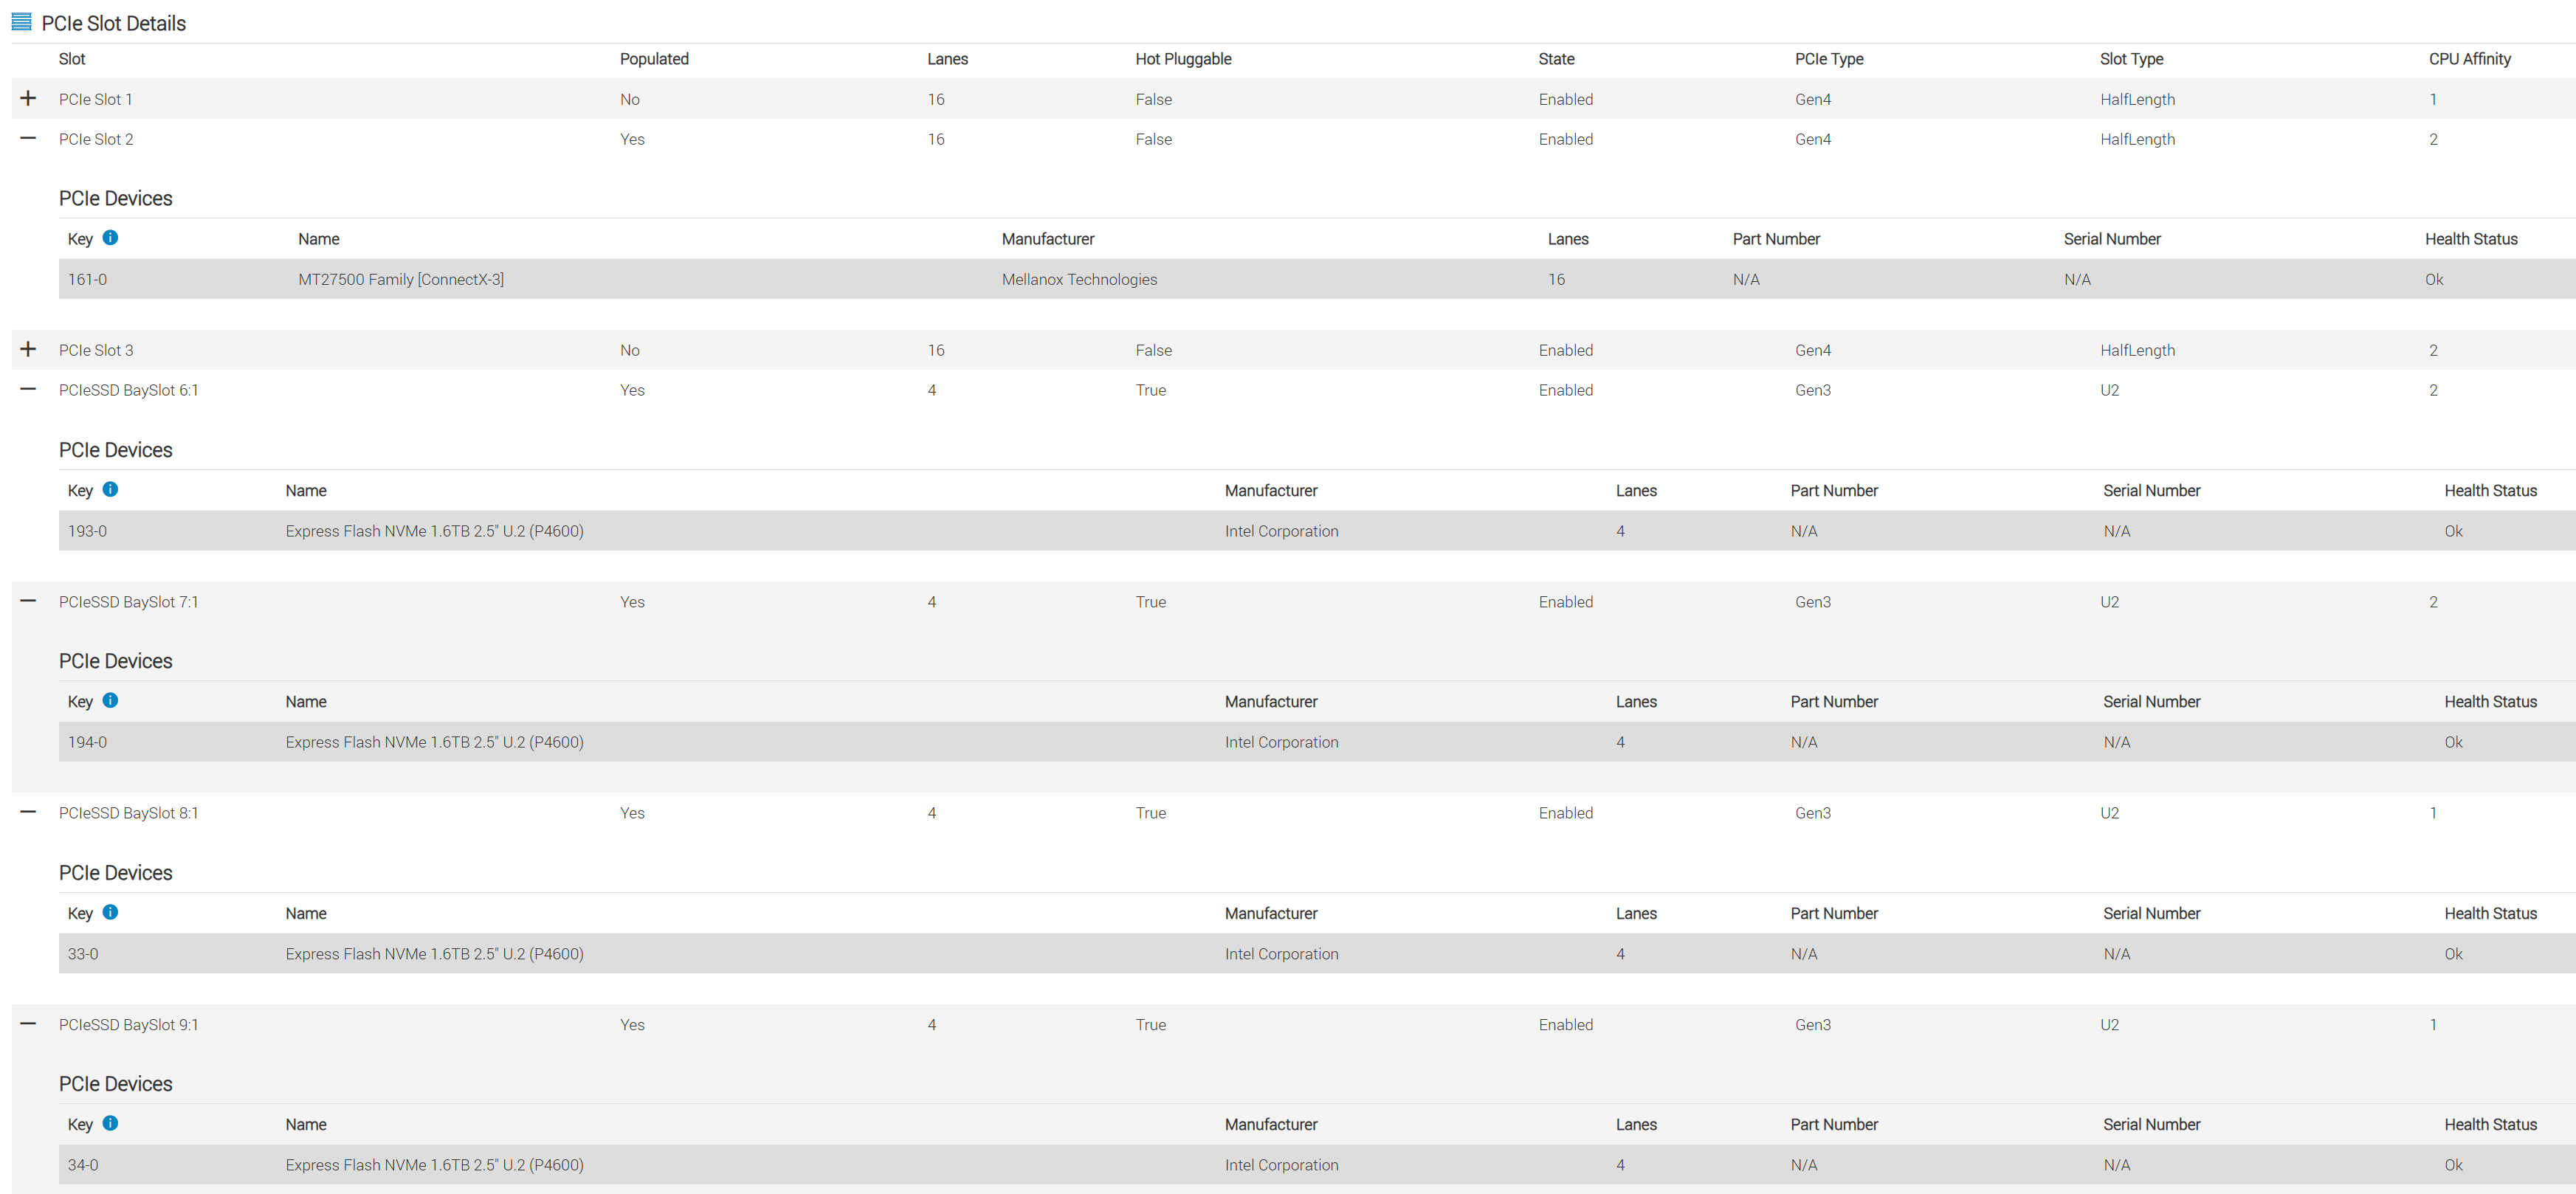Click the Hot Pluggable column header
Screen dimensions: 2576x1194
pyautogui.click(x=1183, y=59)
